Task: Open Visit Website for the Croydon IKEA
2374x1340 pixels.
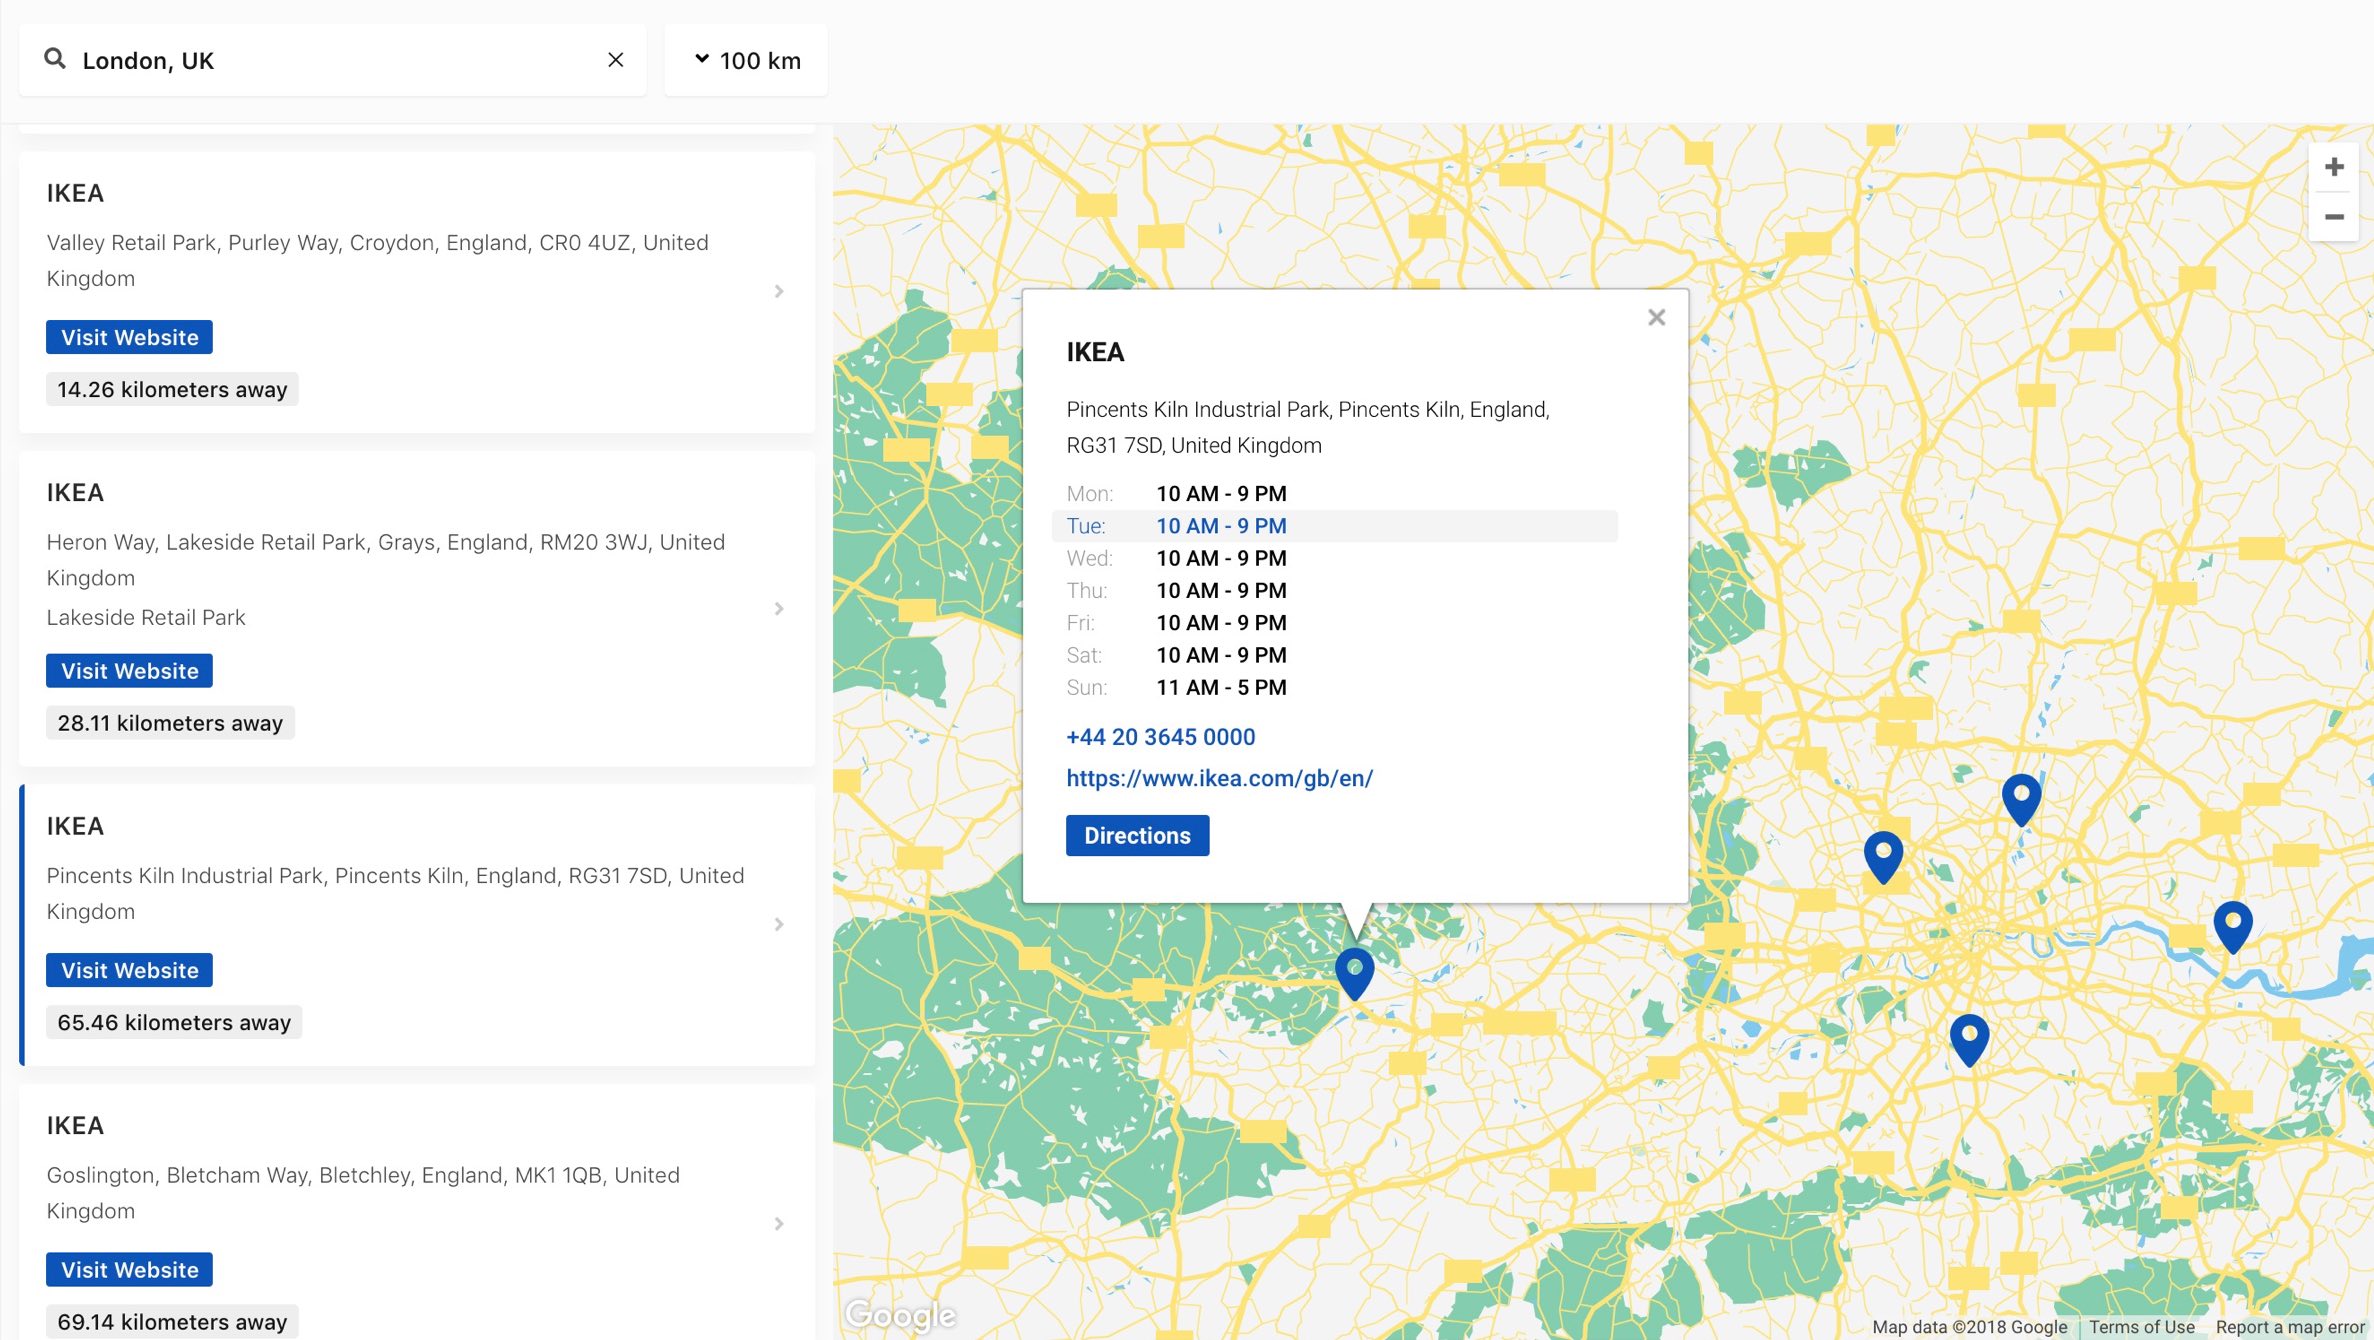Action: pos(128,337)
